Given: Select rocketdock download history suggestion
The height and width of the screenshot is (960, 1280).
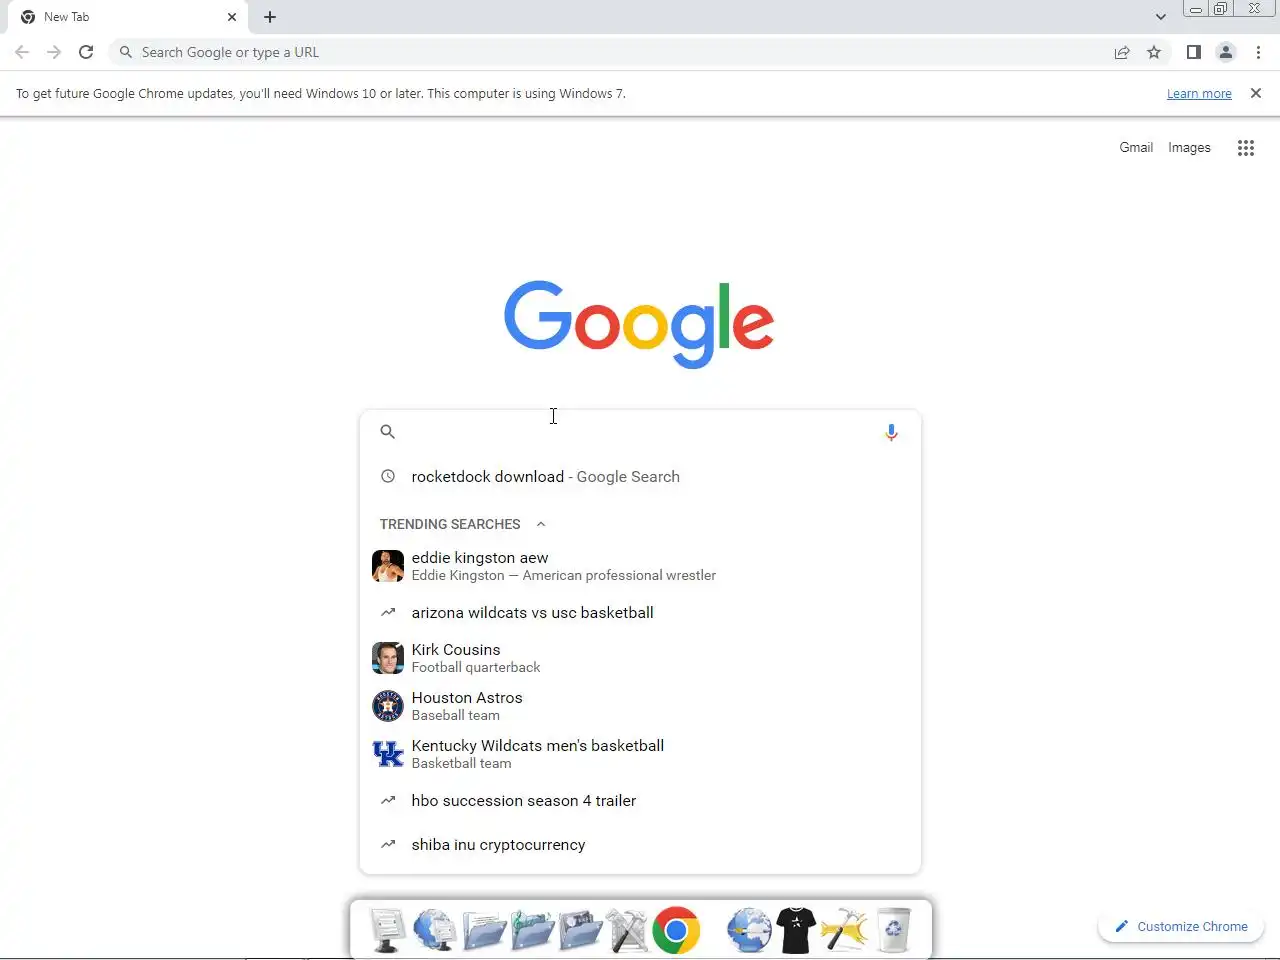Looking at the screenshot, I should click(x=640, y=477).
